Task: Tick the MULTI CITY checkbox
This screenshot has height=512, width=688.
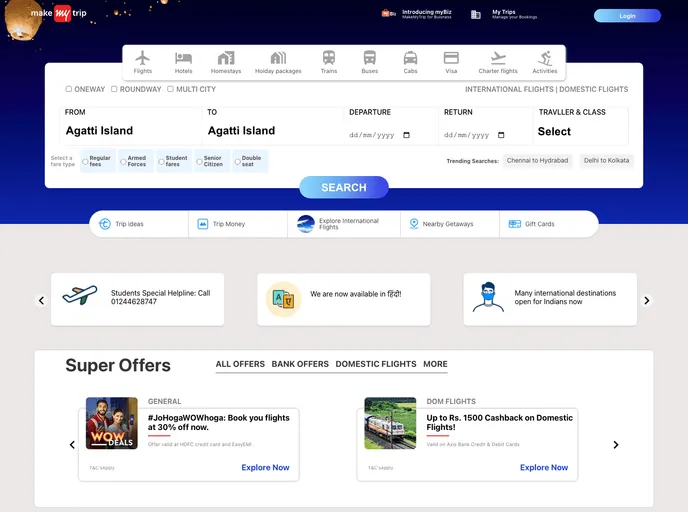Action: pos(170,89)
